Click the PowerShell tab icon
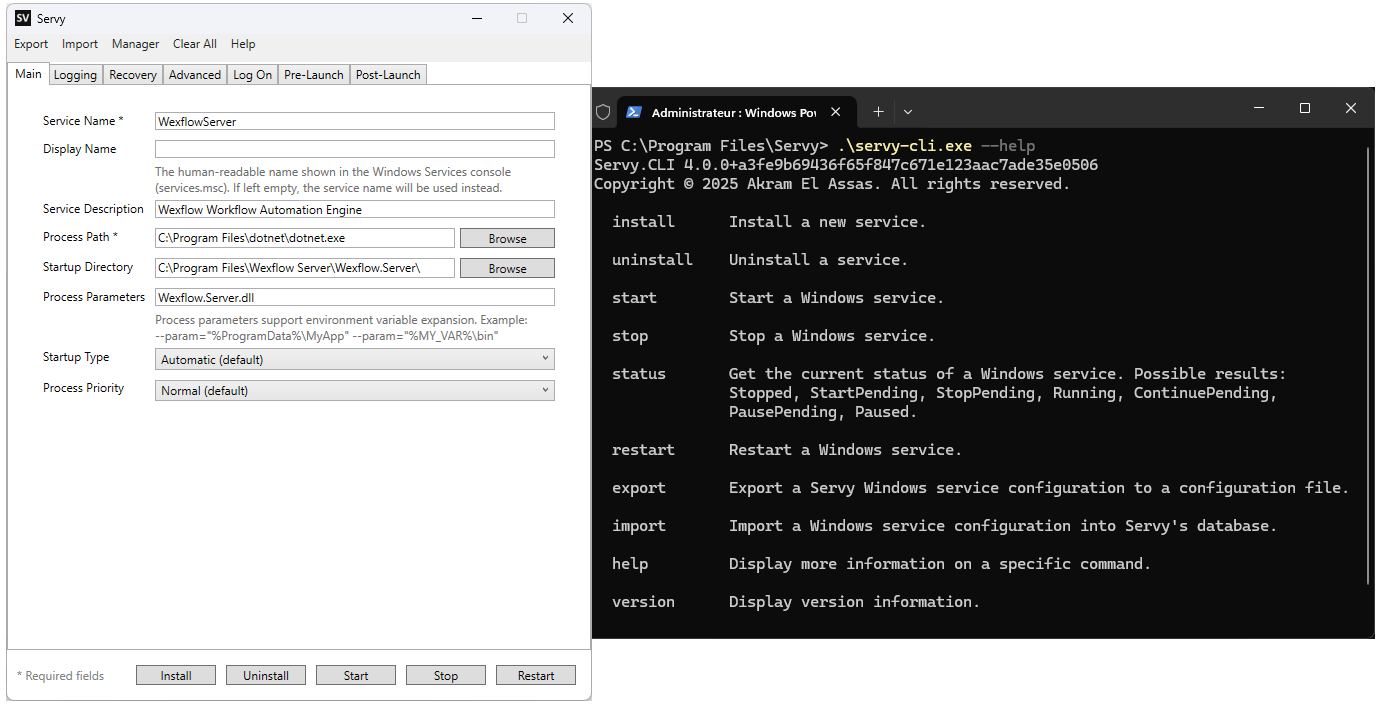The image size is (1381, 706). 634,112
